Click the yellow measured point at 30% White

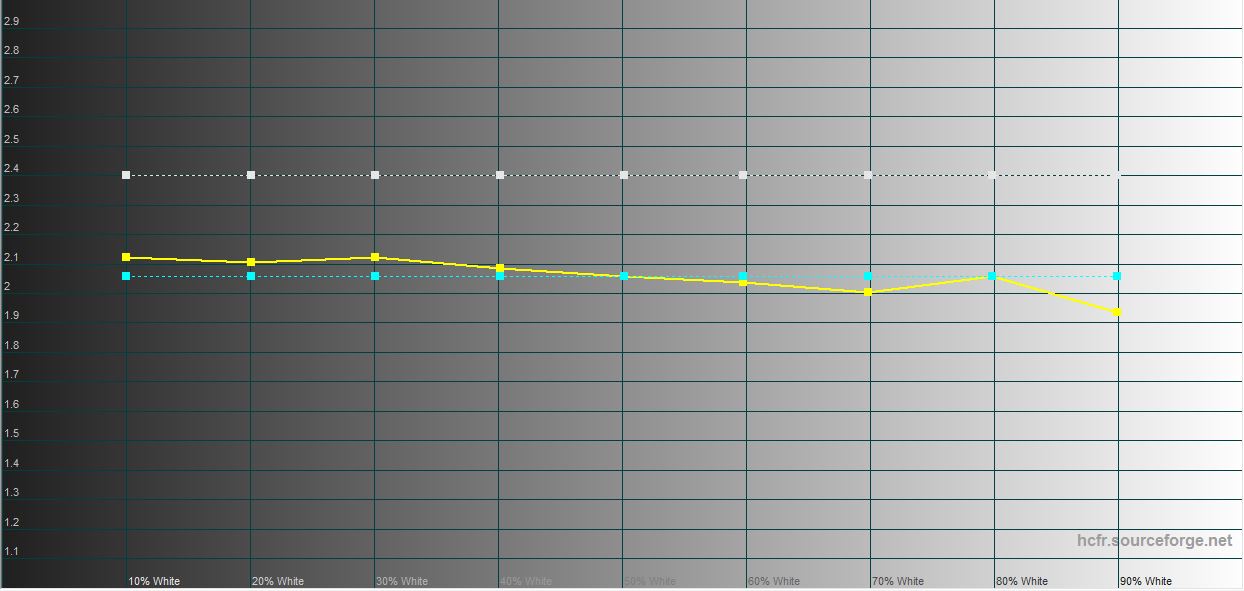pos(375,257)
